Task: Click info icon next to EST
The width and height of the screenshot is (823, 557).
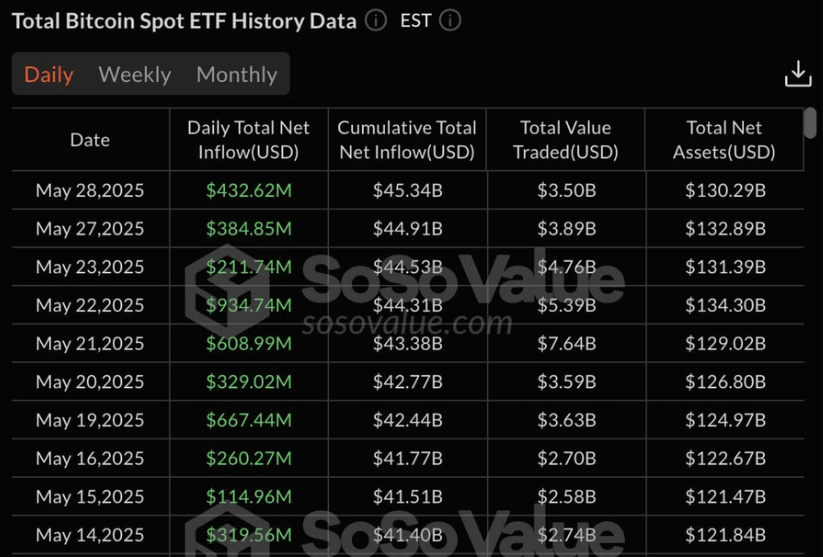Action: (450, 20)
